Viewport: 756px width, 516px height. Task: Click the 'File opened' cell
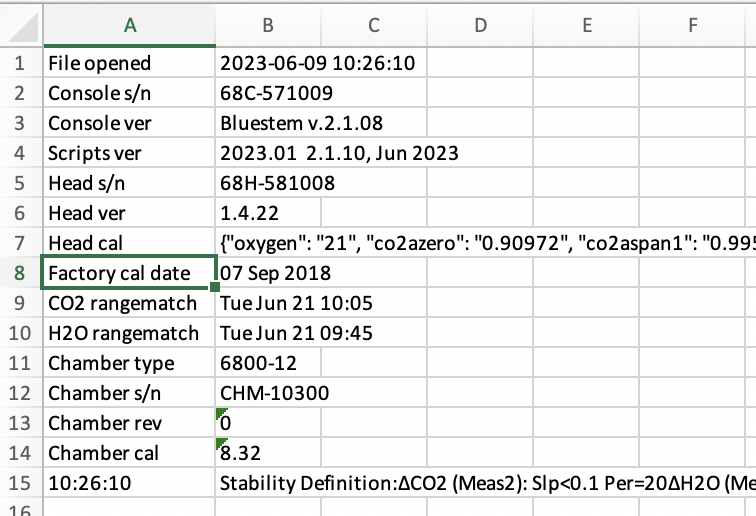pyautogui.click(x=129, y=63)
